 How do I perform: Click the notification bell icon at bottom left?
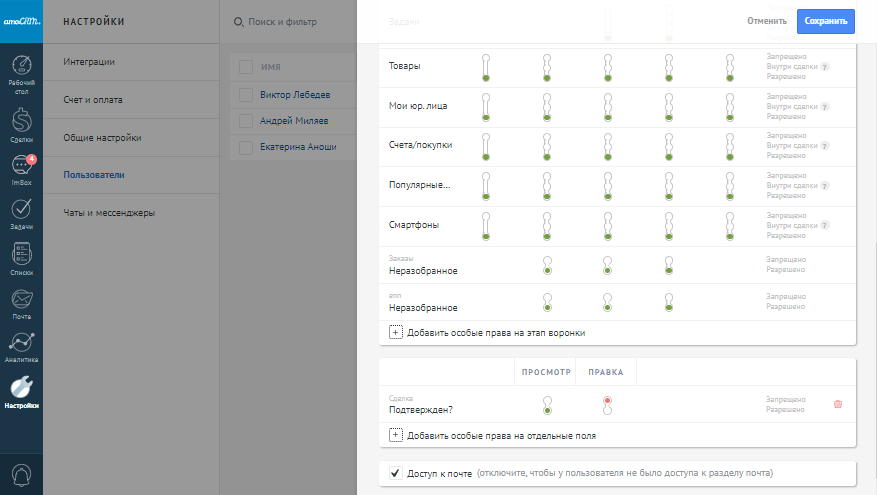point(21,474)
